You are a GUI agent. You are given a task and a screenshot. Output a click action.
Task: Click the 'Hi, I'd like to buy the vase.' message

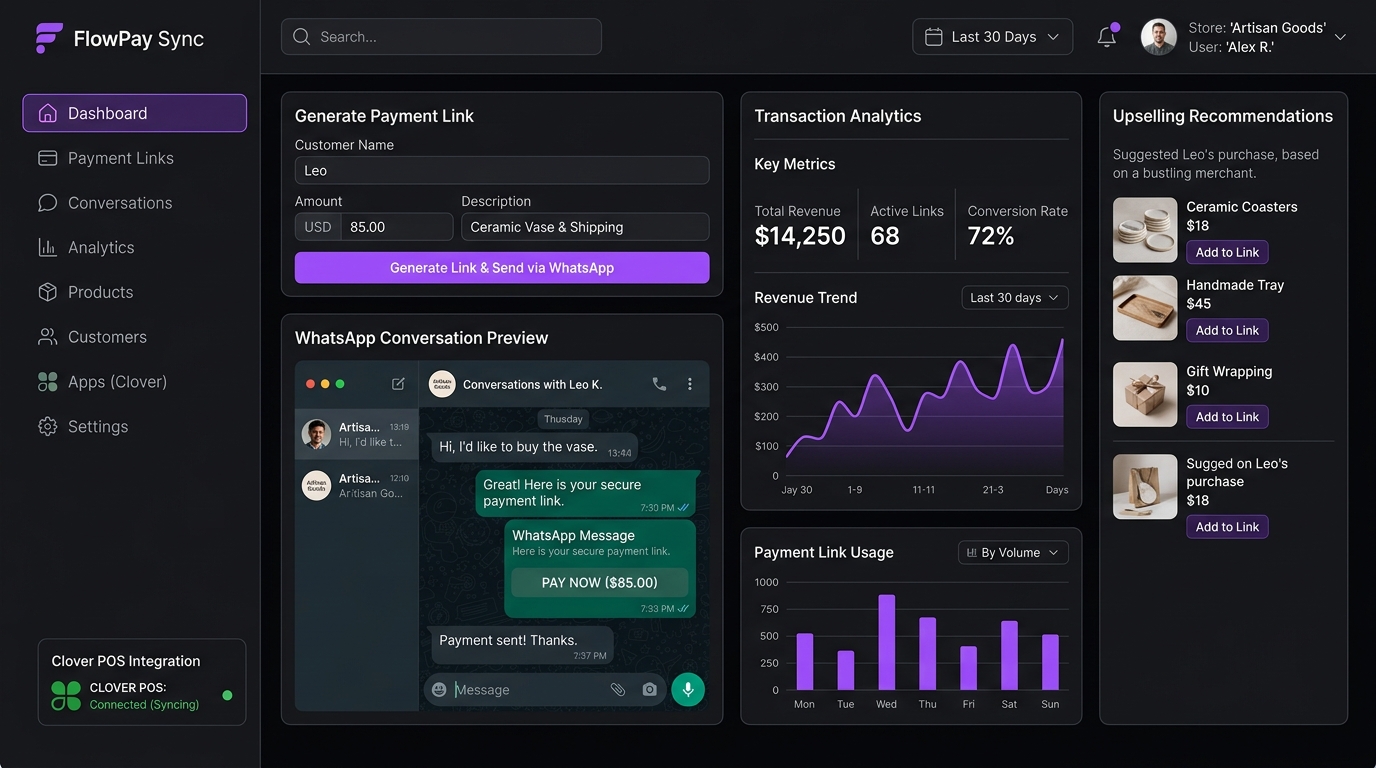(535, 447)
